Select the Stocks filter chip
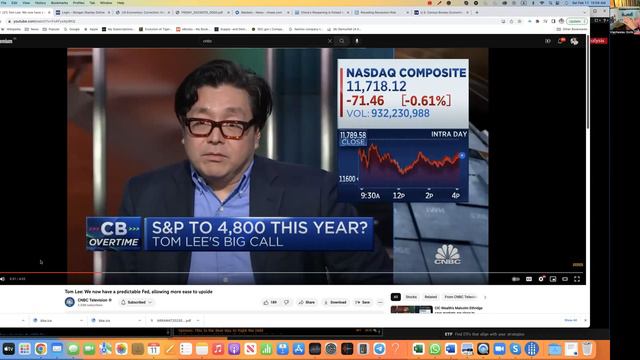640x360 pixels. point(411,297)
